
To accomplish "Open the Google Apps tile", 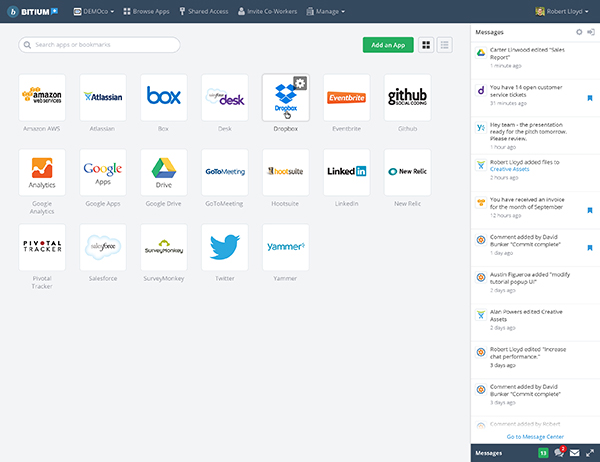I will point(103,172).
